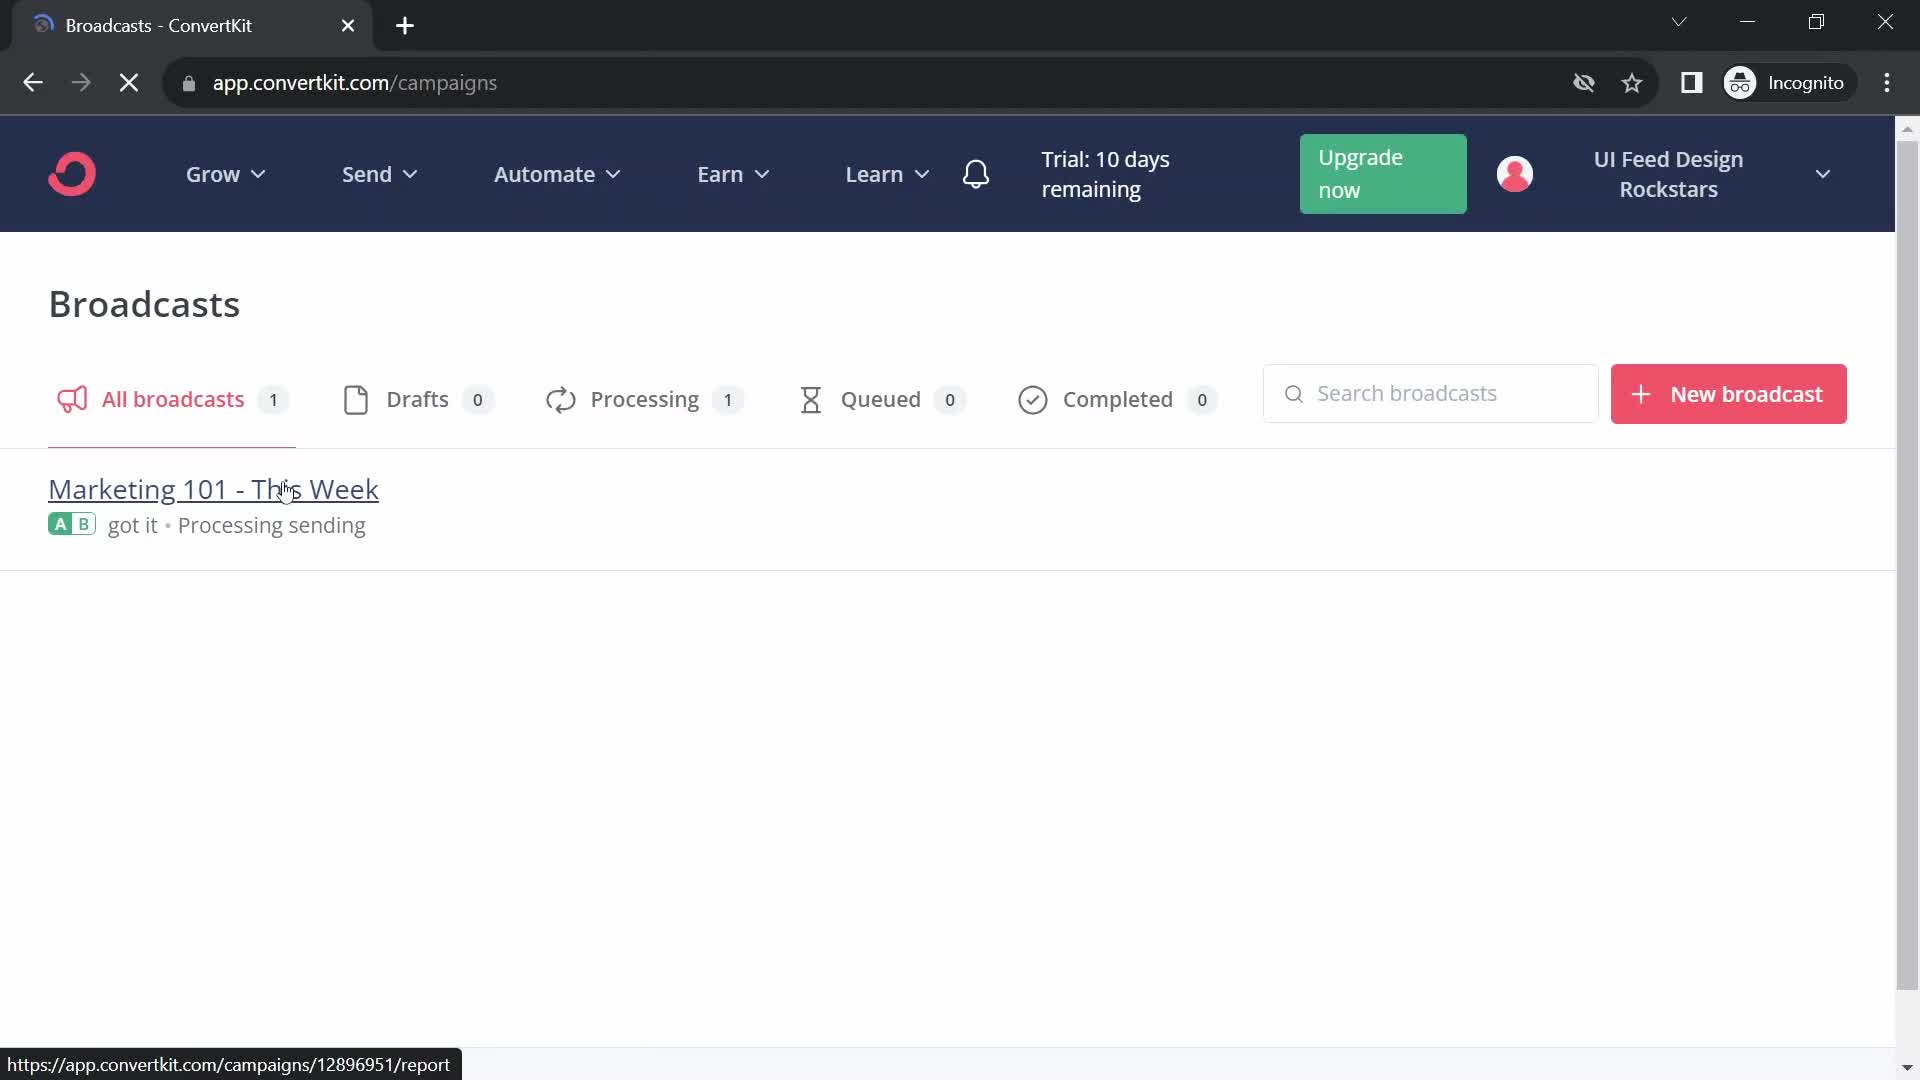This screenshot has height=1080, width=1920.
Task: Click the Queued hourglass icon
Action: (x=811, y=400)
